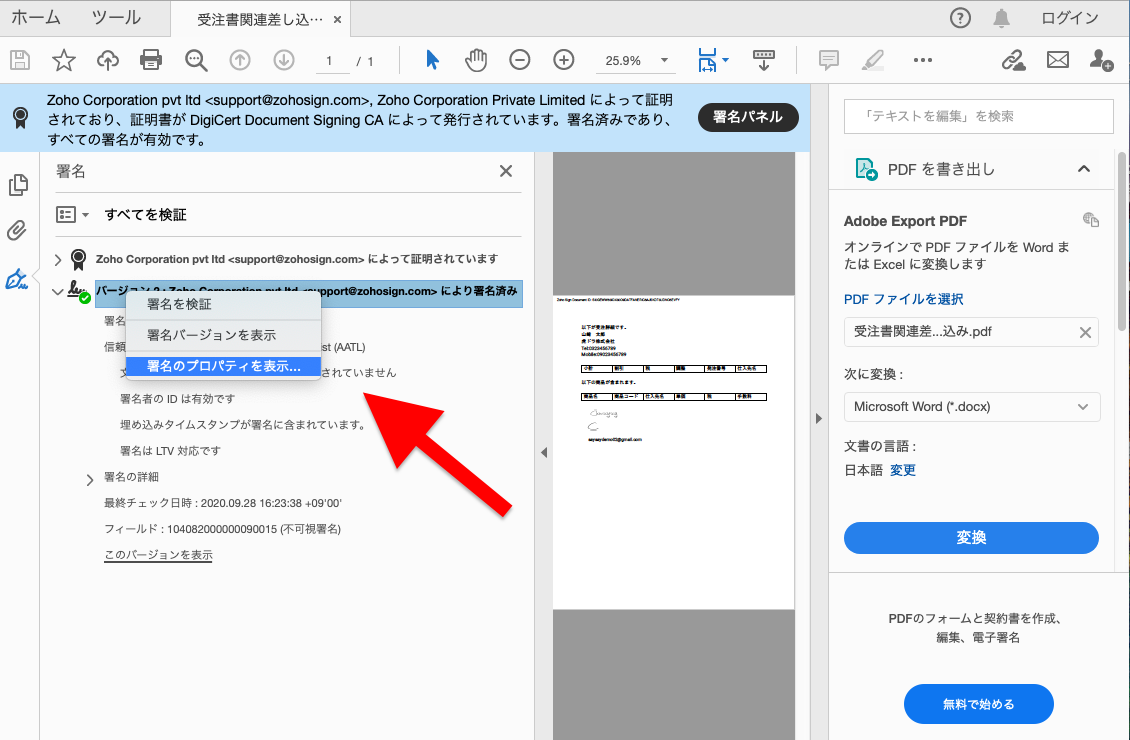Activate the Hand pan tool
This screenshot has width=1130, height=740.
tap(476, 60)
